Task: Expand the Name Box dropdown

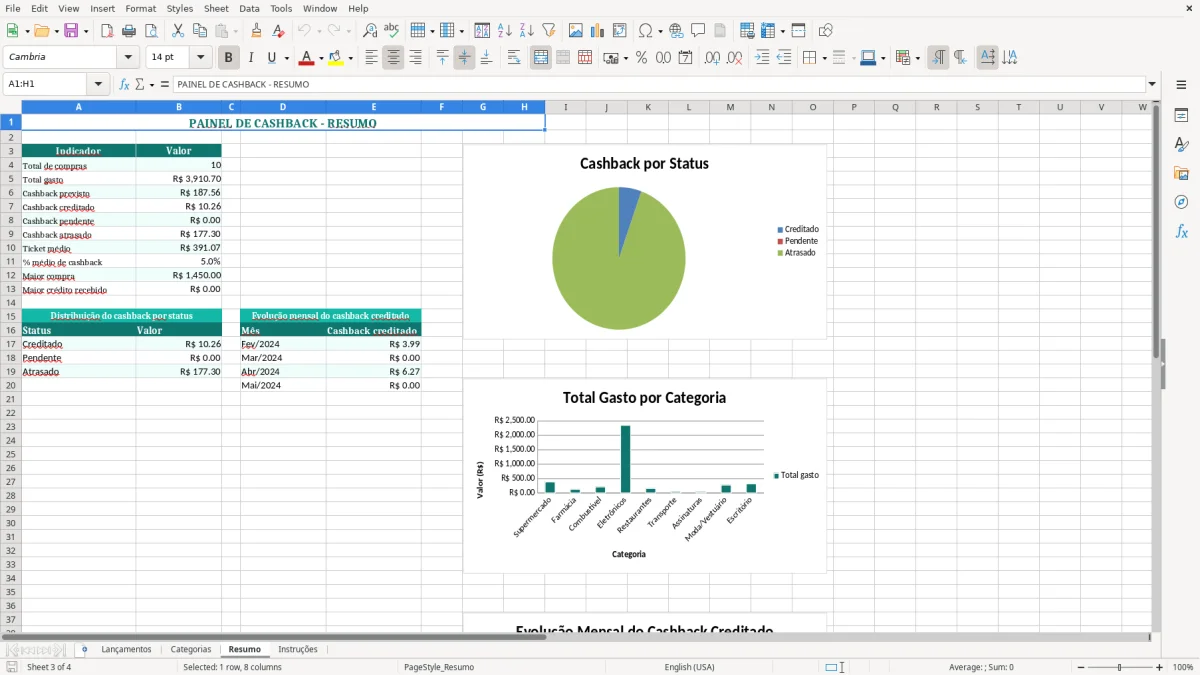Action: pos(98,84)
